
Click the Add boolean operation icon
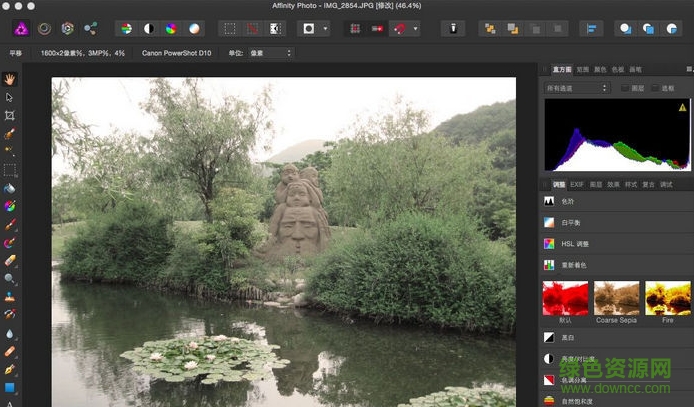(625, 29)
